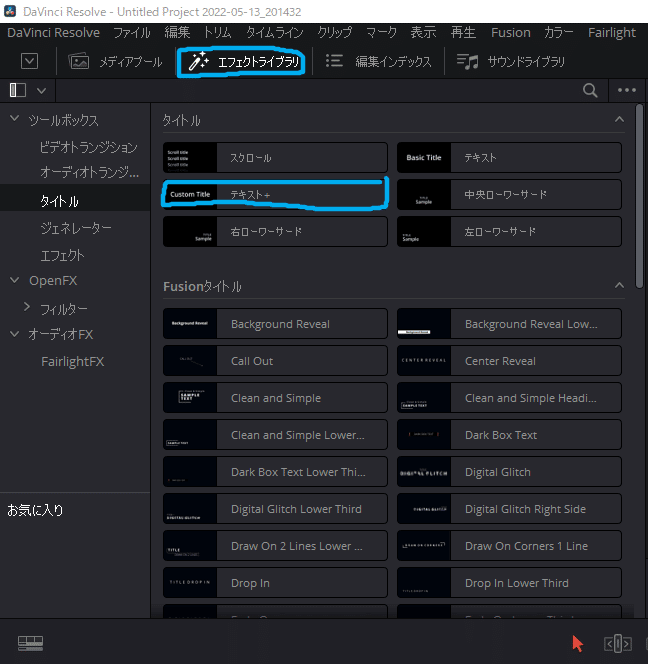Select ビデオトランジション in the sidebar
Viewport: 648px width, 664px height.
click(89, 147)
